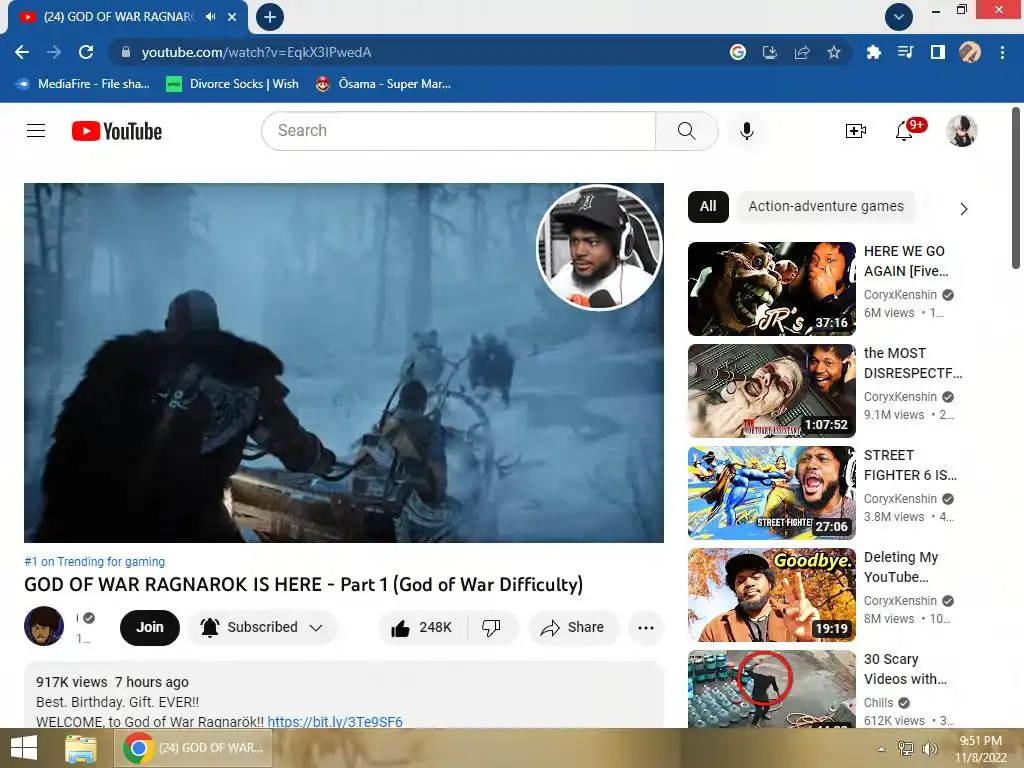Open the Chrome profile avatar
Screen dimensions: 1024x768
[x=970, y=52]
